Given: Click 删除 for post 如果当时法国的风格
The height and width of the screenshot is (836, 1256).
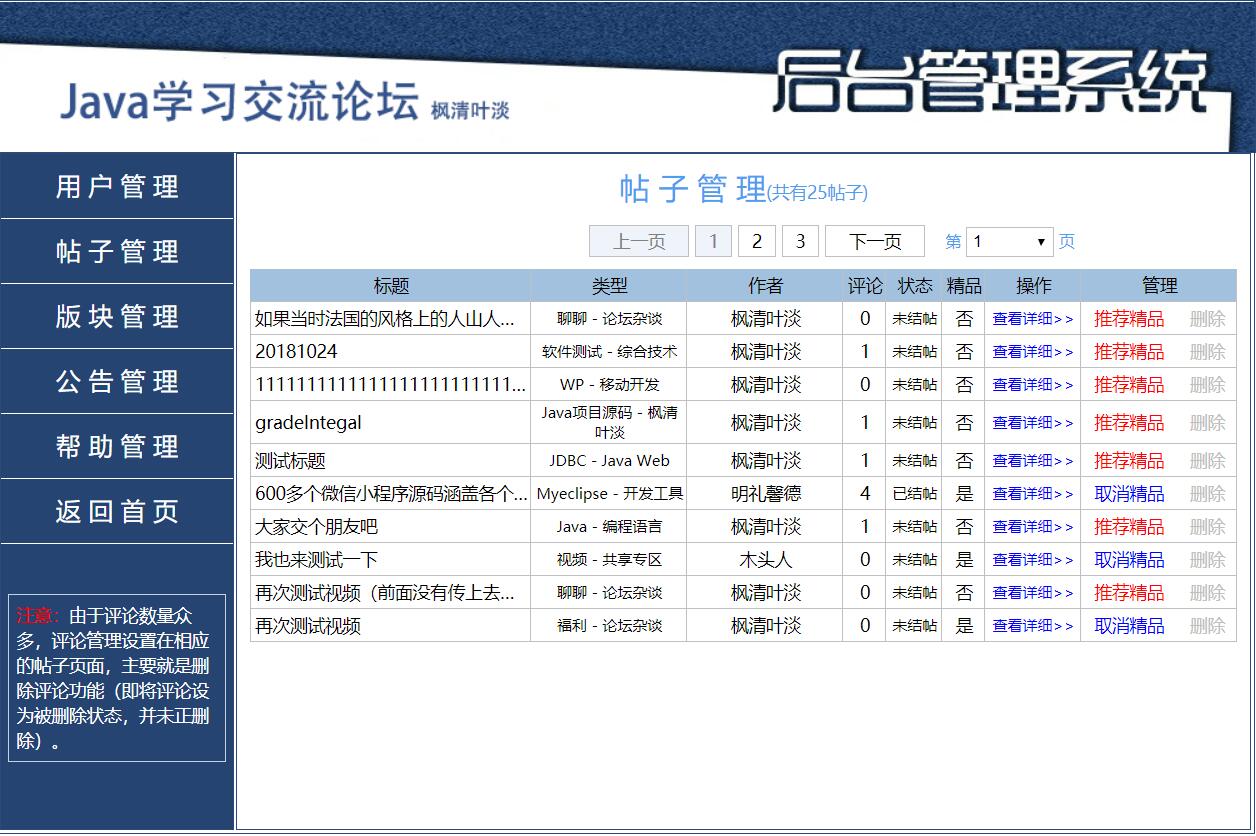Looking at the screenshot, I should pyautogui.click(x=1207, y=319).
